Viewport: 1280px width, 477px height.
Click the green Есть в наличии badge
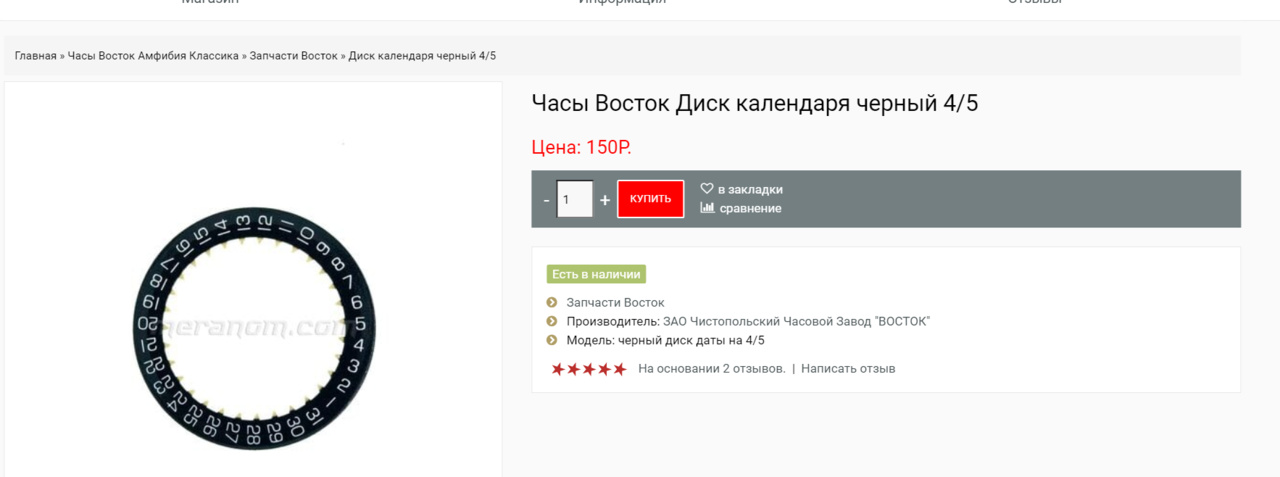tap(596, 274)
